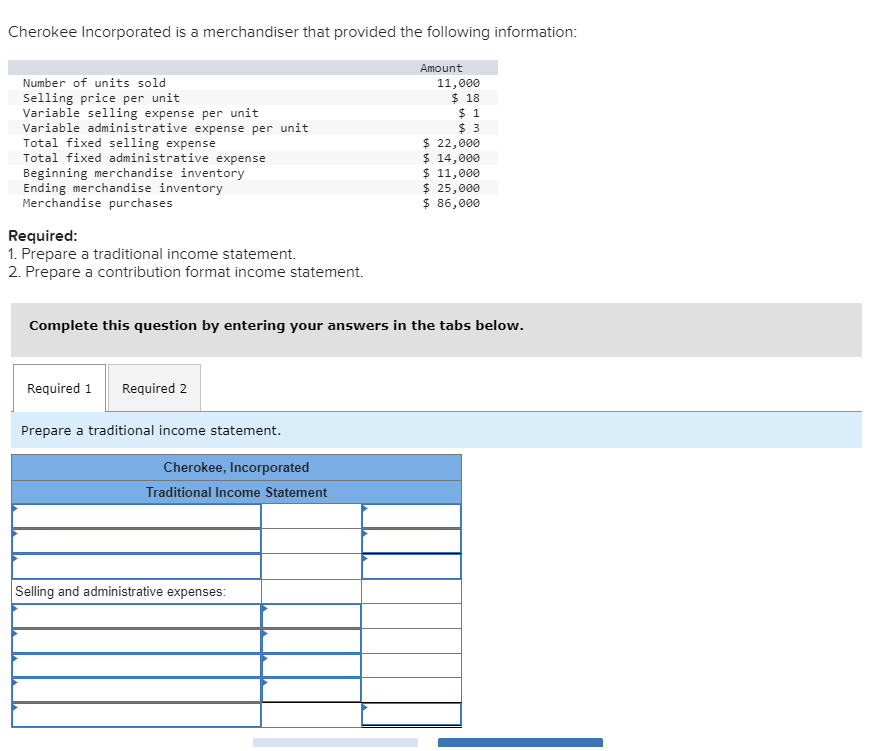Click first row right-column amount field
Screen dimensions: 886x751
[x=411, y=516]
